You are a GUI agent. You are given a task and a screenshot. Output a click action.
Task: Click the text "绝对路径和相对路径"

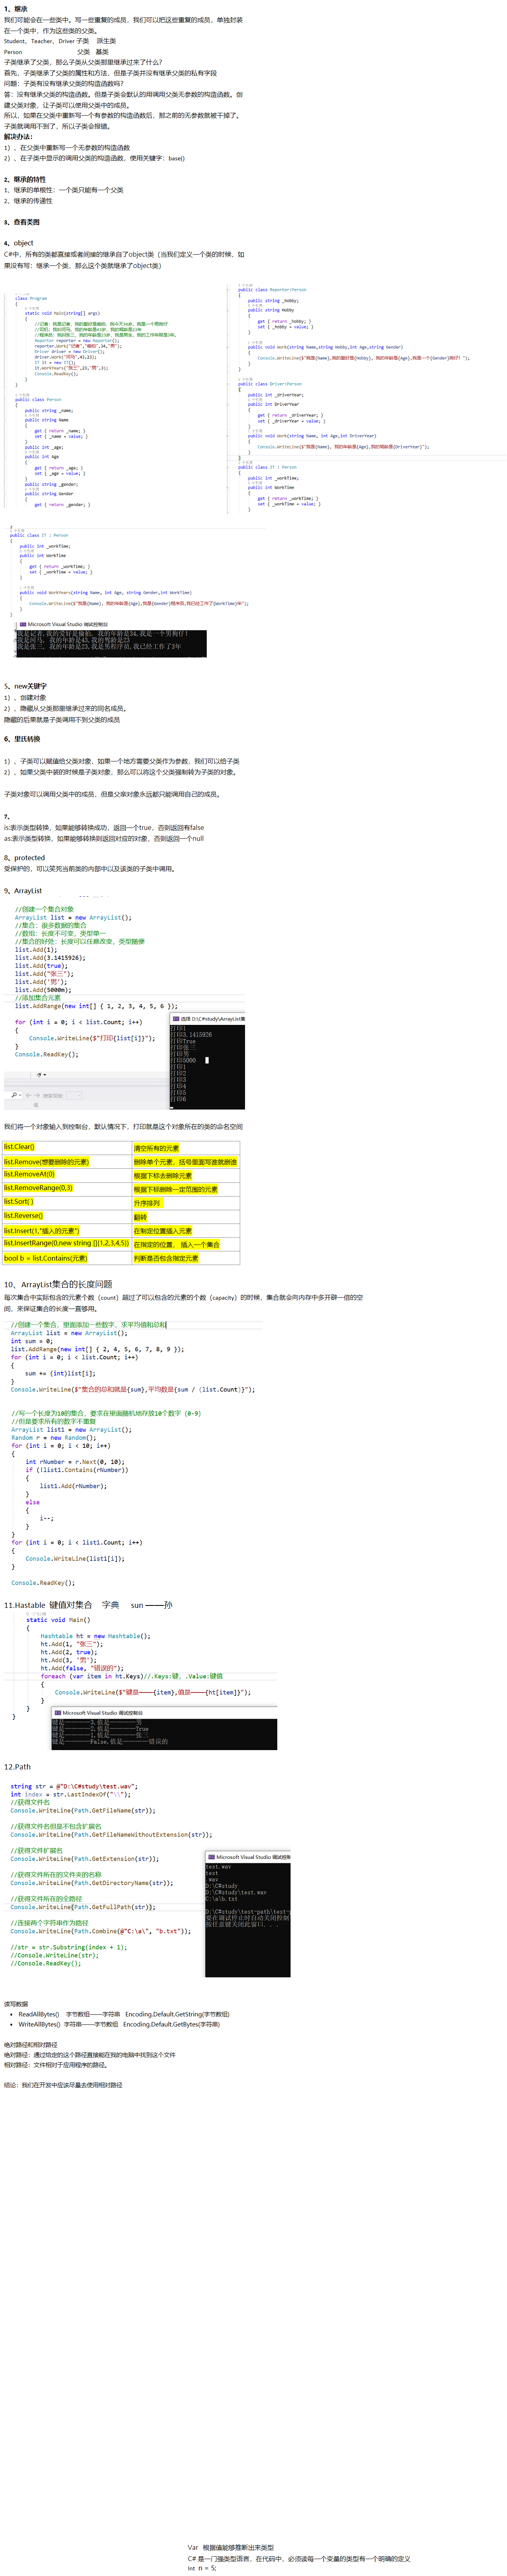pyautogui.click(x=31, y=2045)
